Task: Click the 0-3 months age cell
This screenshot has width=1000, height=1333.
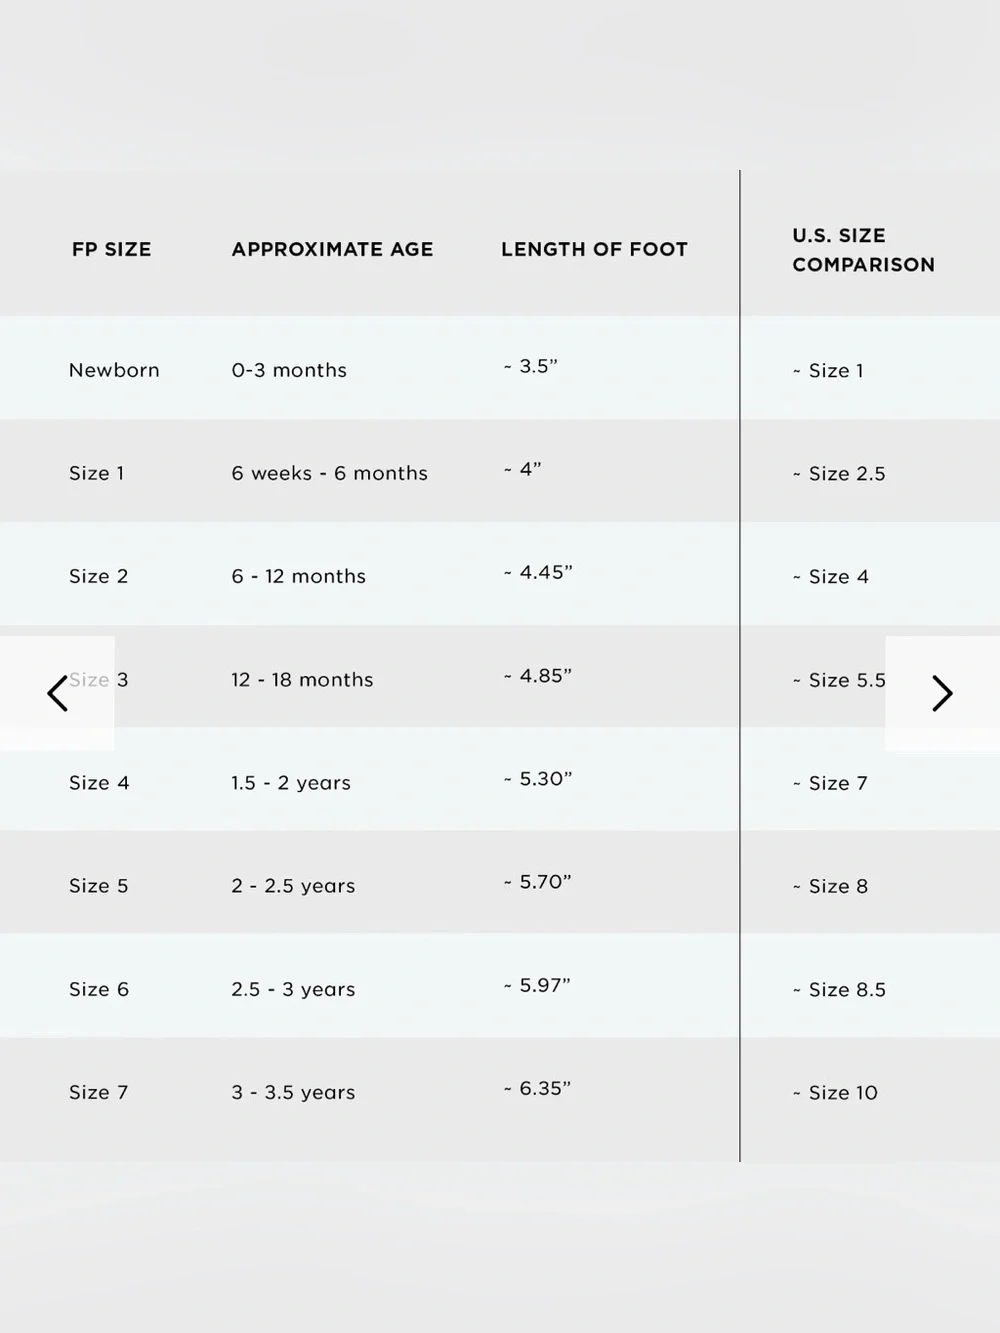Action: (x=289, y=370)
